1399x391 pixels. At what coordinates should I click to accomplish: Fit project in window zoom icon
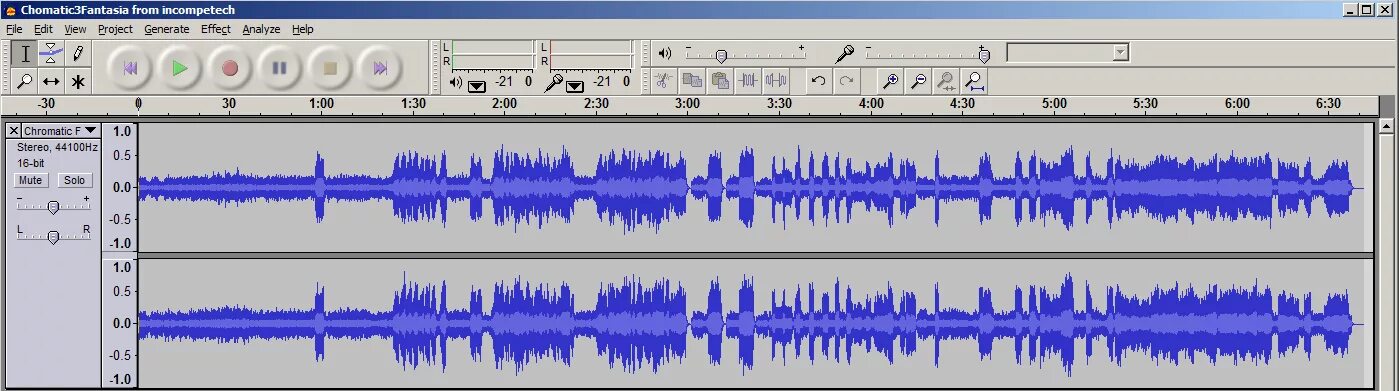[x=975, y=81]
